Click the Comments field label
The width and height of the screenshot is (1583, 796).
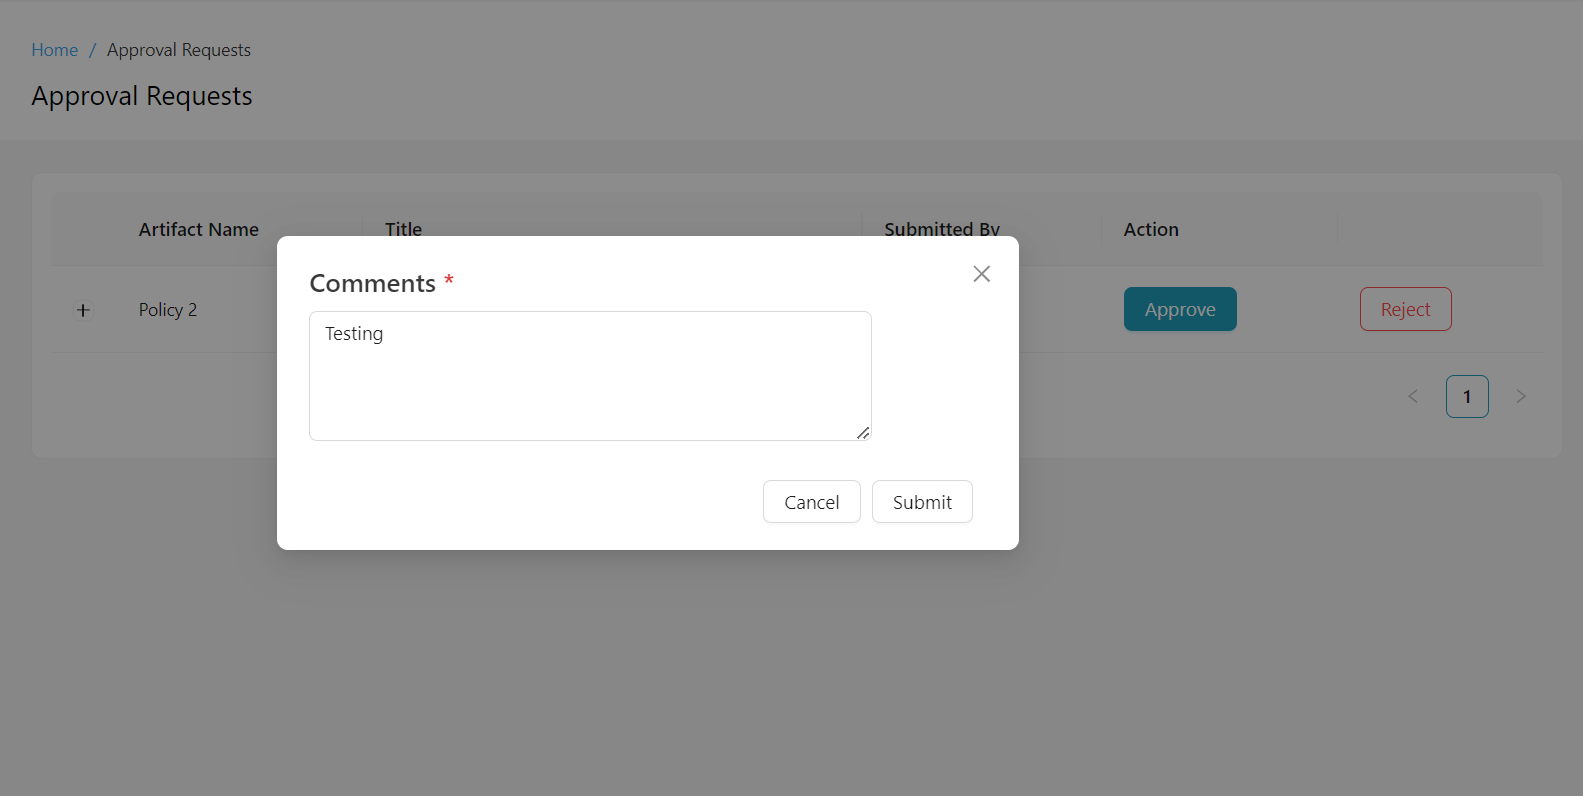click(x=372, y=283)
